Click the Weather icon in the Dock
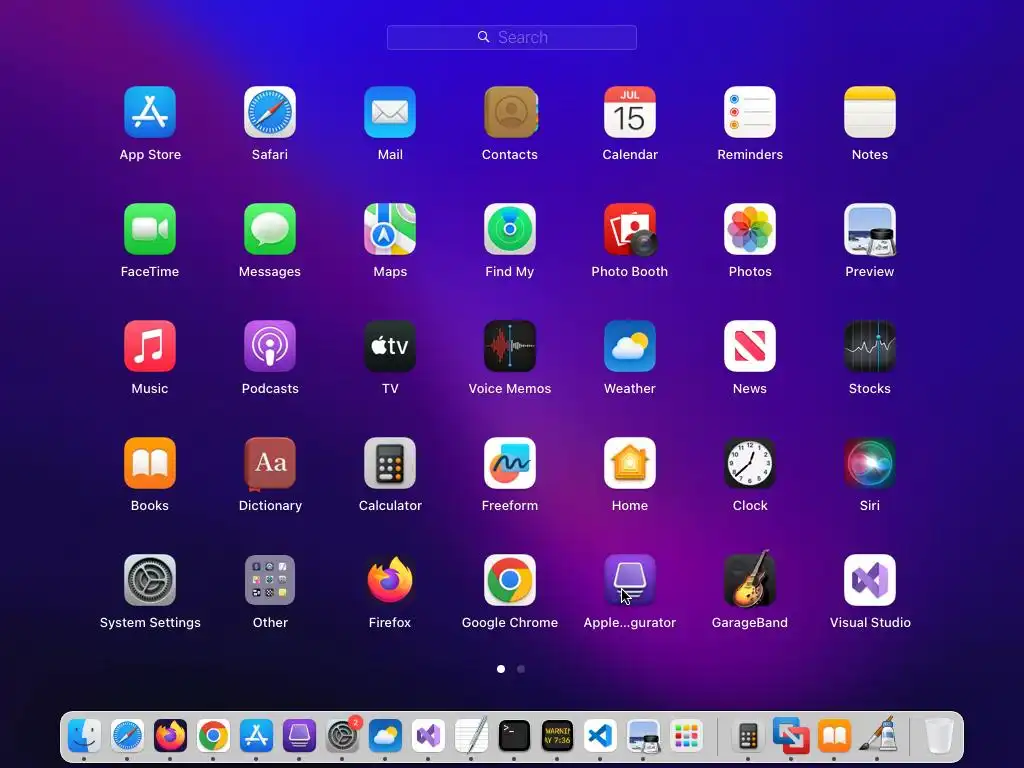The width and height of the screenshot is (1024, 768). click(385, 736)
